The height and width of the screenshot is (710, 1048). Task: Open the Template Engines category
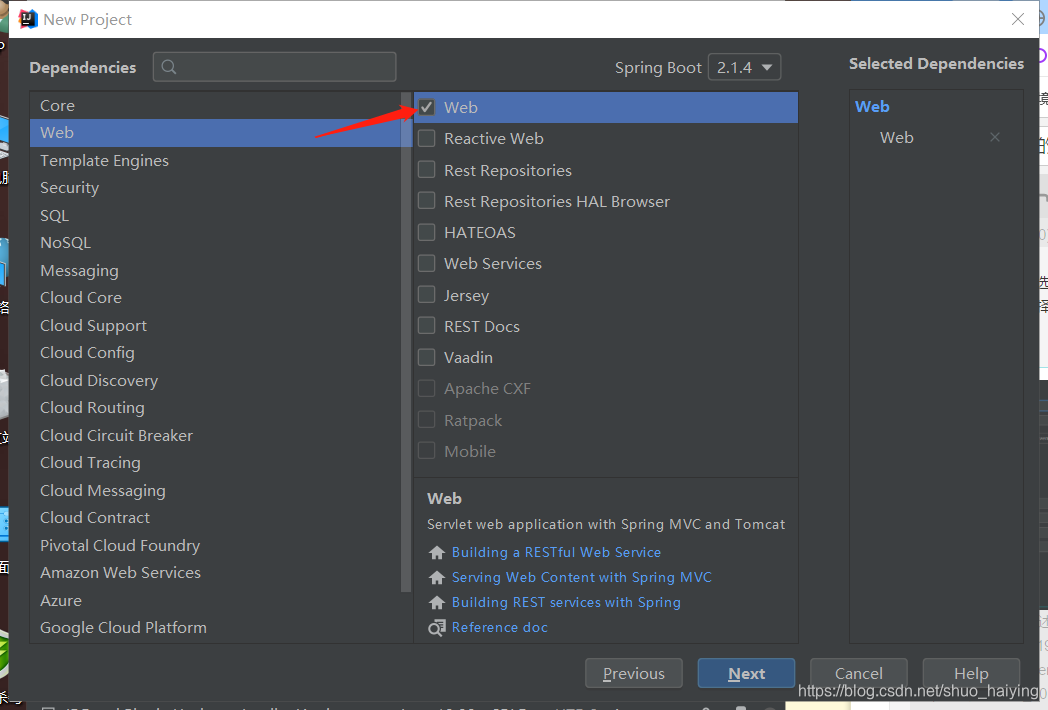tap(216, 160)
